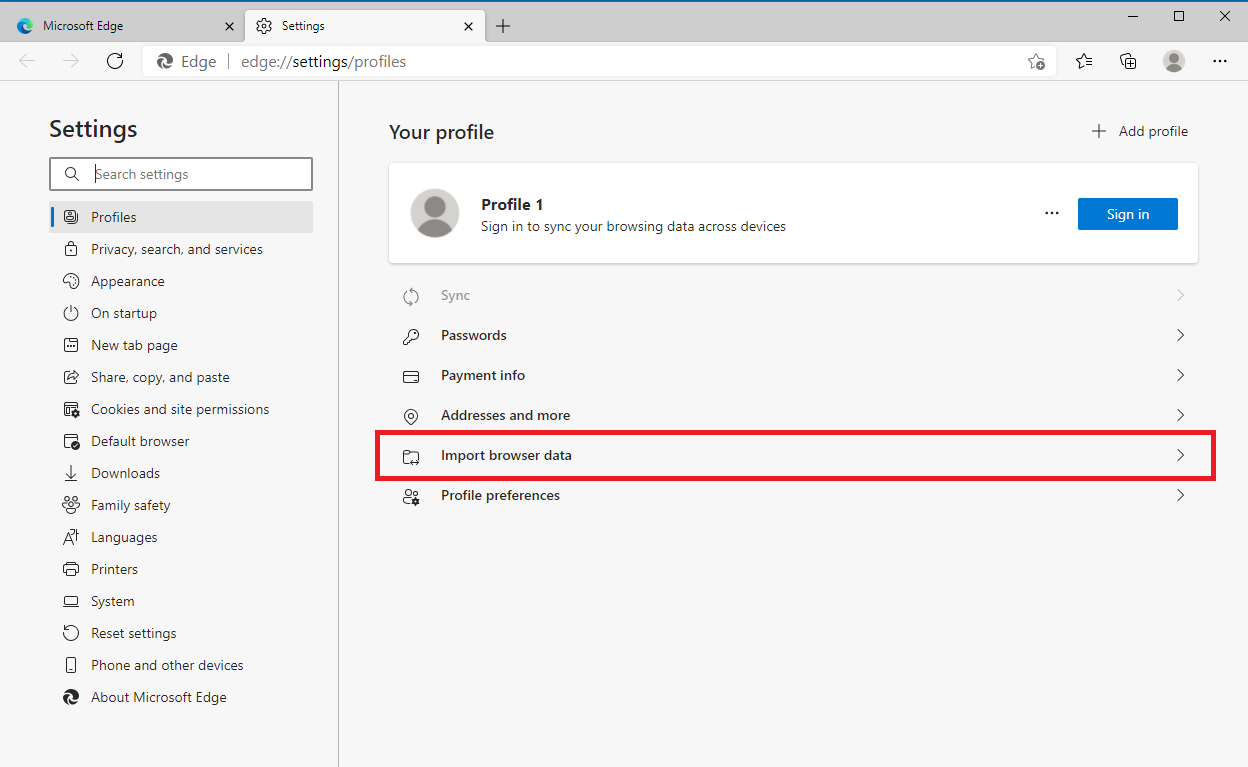The image size is (1248, 767).
Task: Click the Default browser icon
Action: coord(71,441)
